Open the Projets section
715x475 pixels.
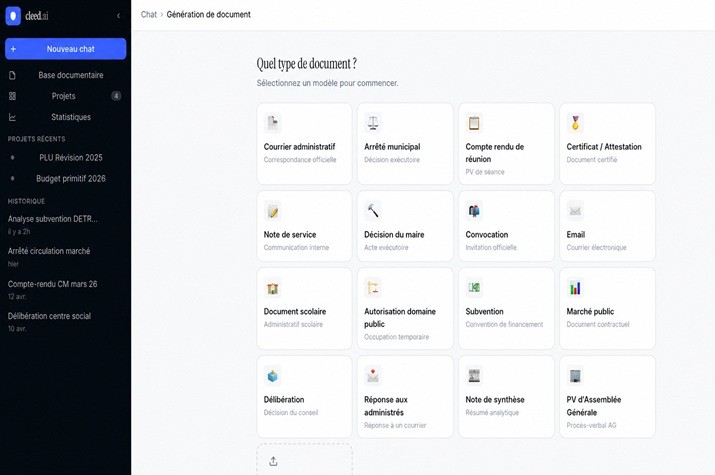pyautogui.click(x=66, y=96)
